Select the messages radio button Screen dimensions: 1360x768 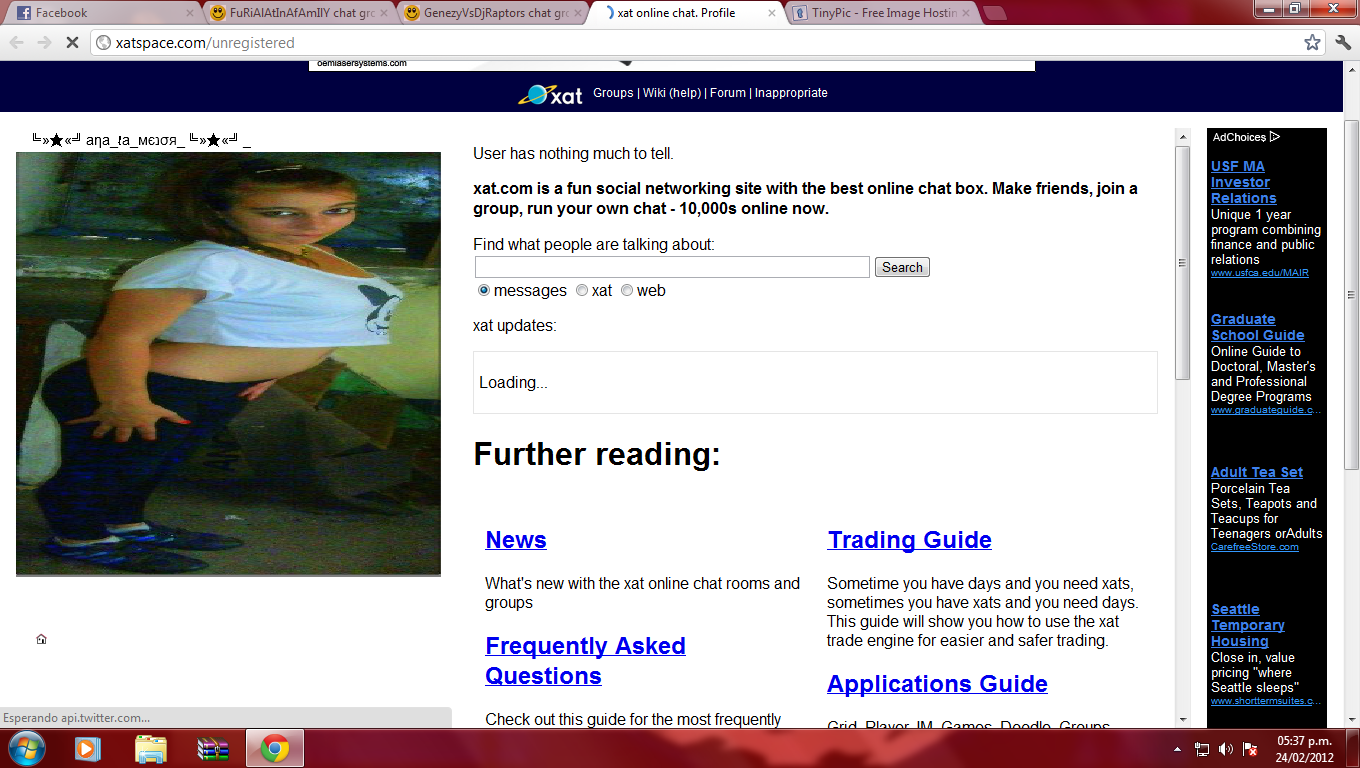point(484,291)
